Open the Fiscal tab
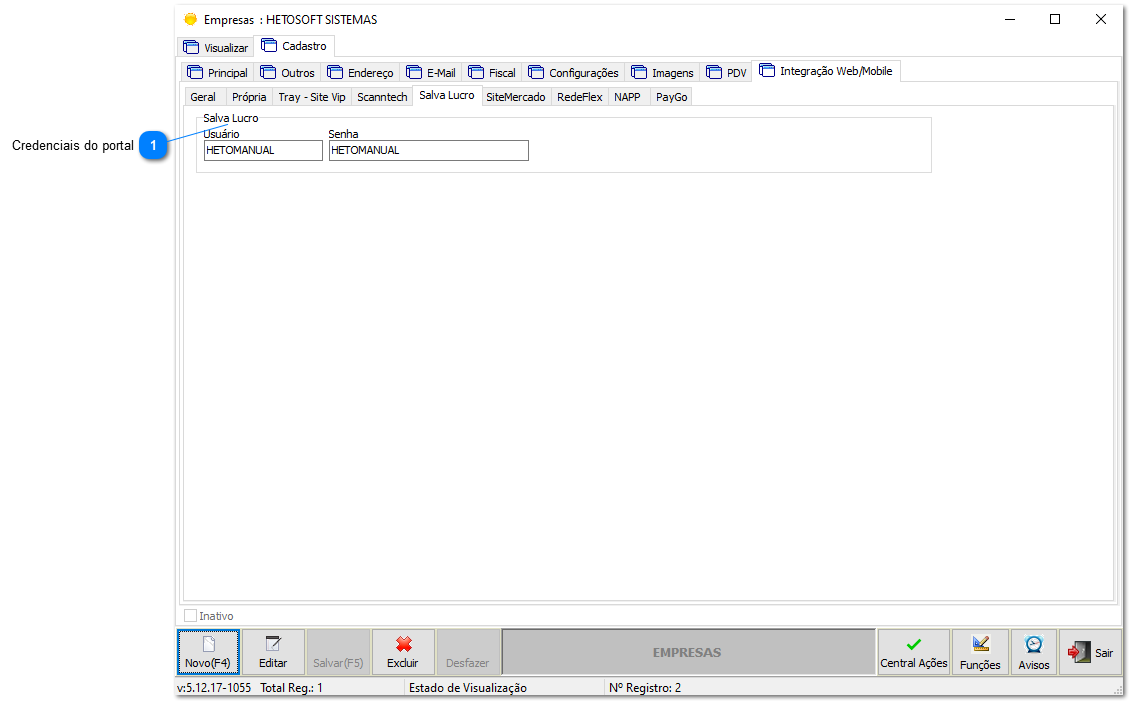1132x704 pixels. pos(492,72)
